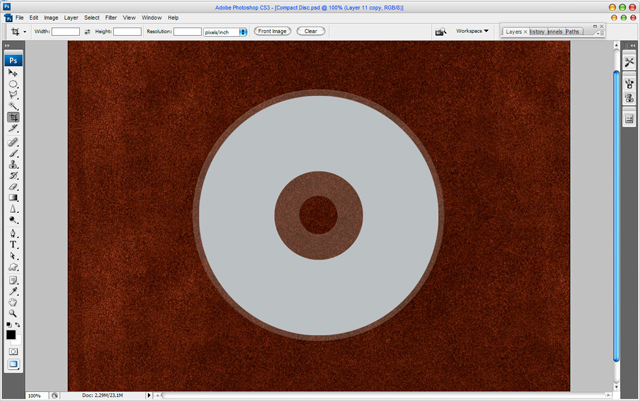This screenshot has width=640, height=401.
Task: Select the Notes tool
Action: (13, 281)
